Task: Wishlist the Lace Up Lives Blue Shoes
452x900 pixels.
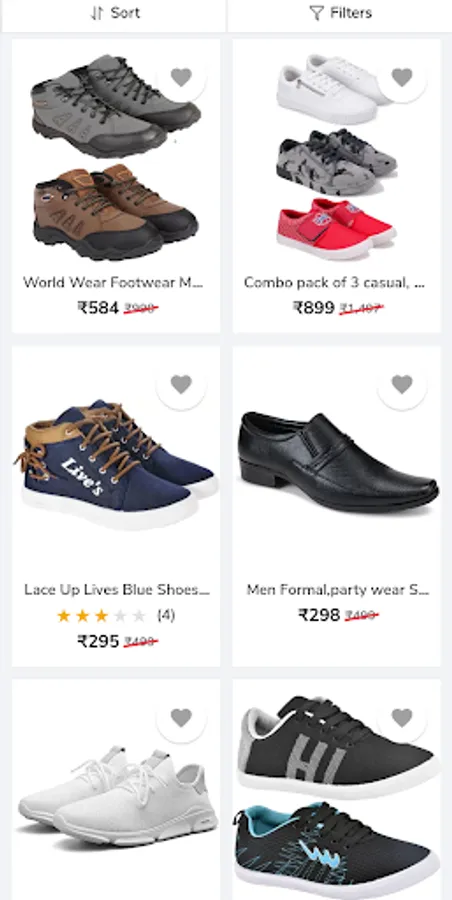Action: point(181,384)
